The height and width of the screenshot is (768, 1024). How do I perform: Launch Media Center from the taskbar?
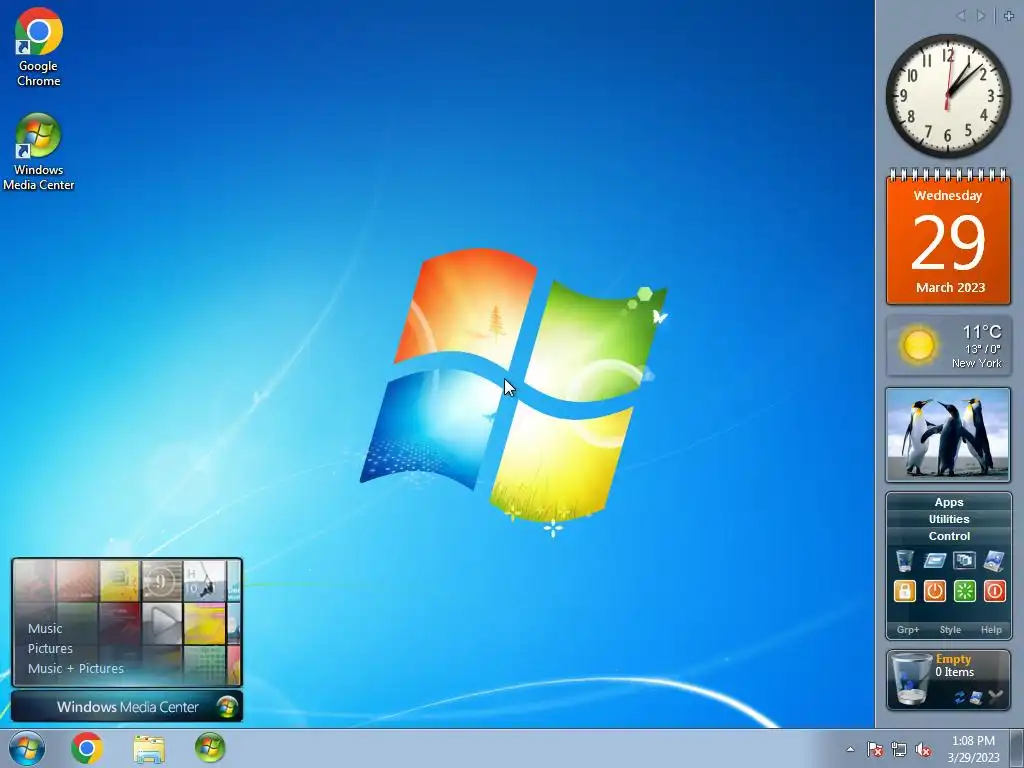point(210,748)
